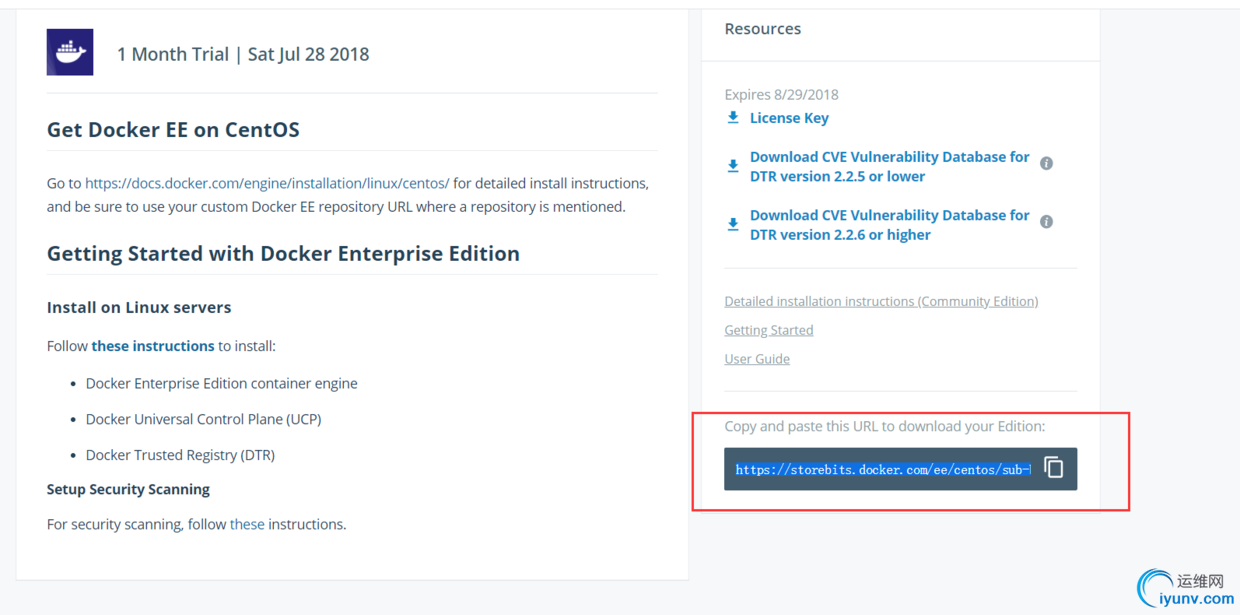Viewport: 1240px width, 615px height.
Task: Open 'these' link for security scanning instructions
Action: pyautogui.click(x=247, y=524)
